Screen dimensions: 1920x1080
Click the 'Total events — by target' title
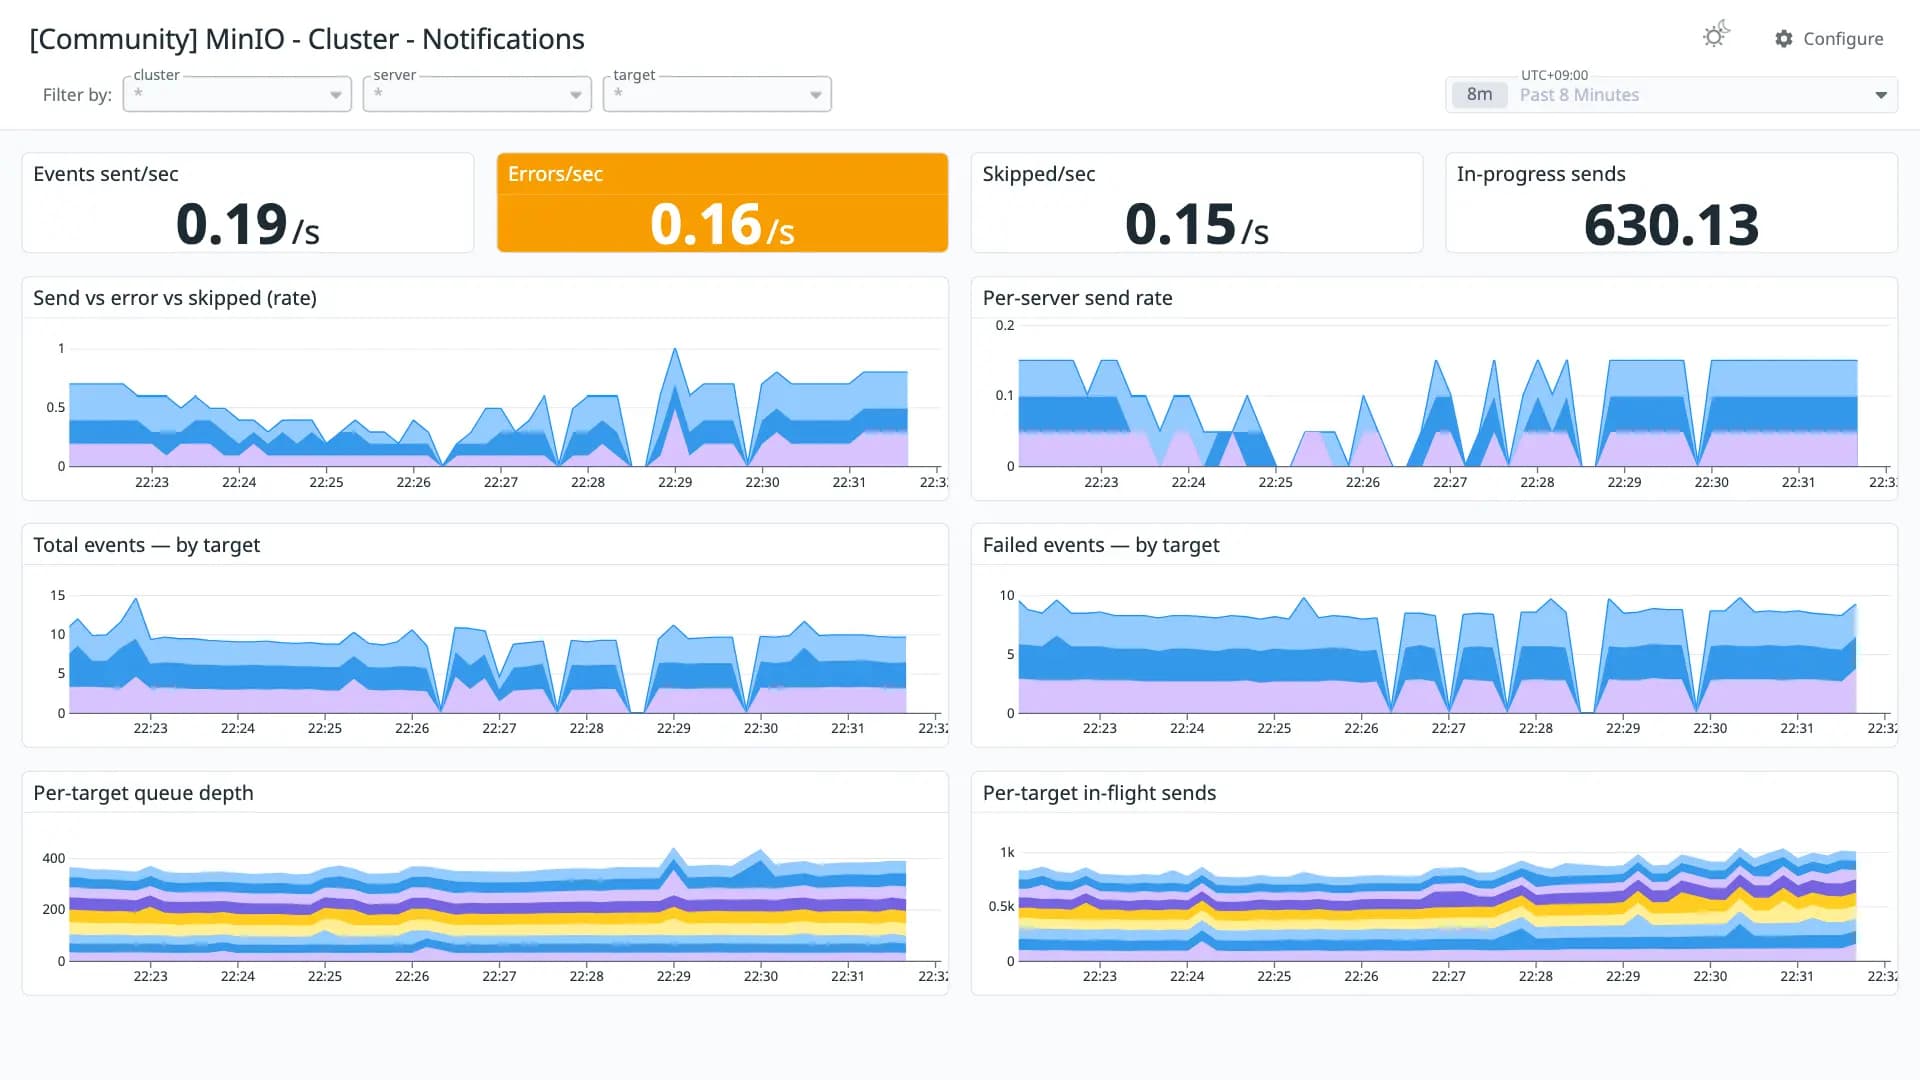pyautogui.click(x=146, y=545)
